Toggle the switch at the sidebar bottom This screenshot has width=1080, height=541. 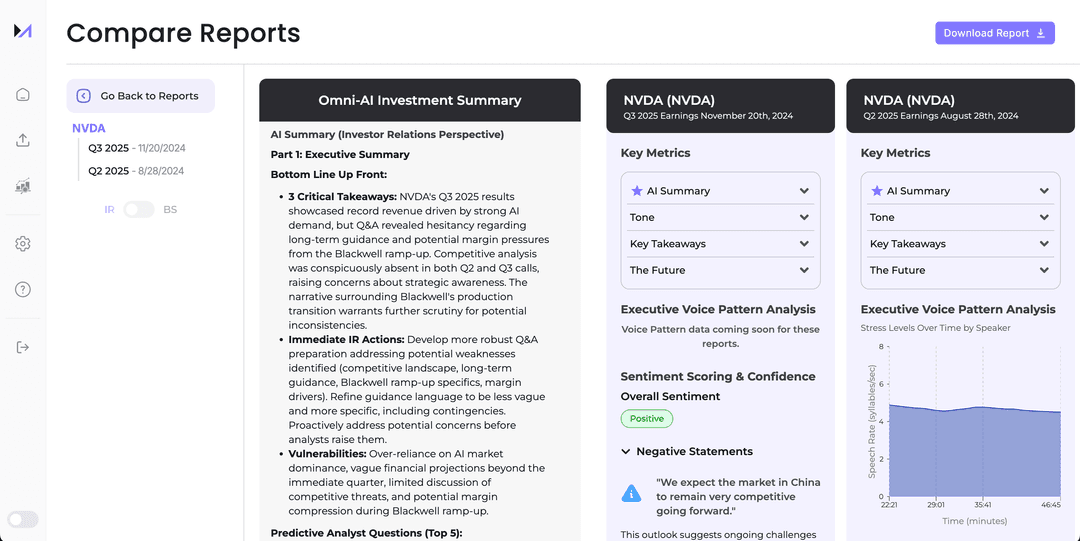click(23, 519)
